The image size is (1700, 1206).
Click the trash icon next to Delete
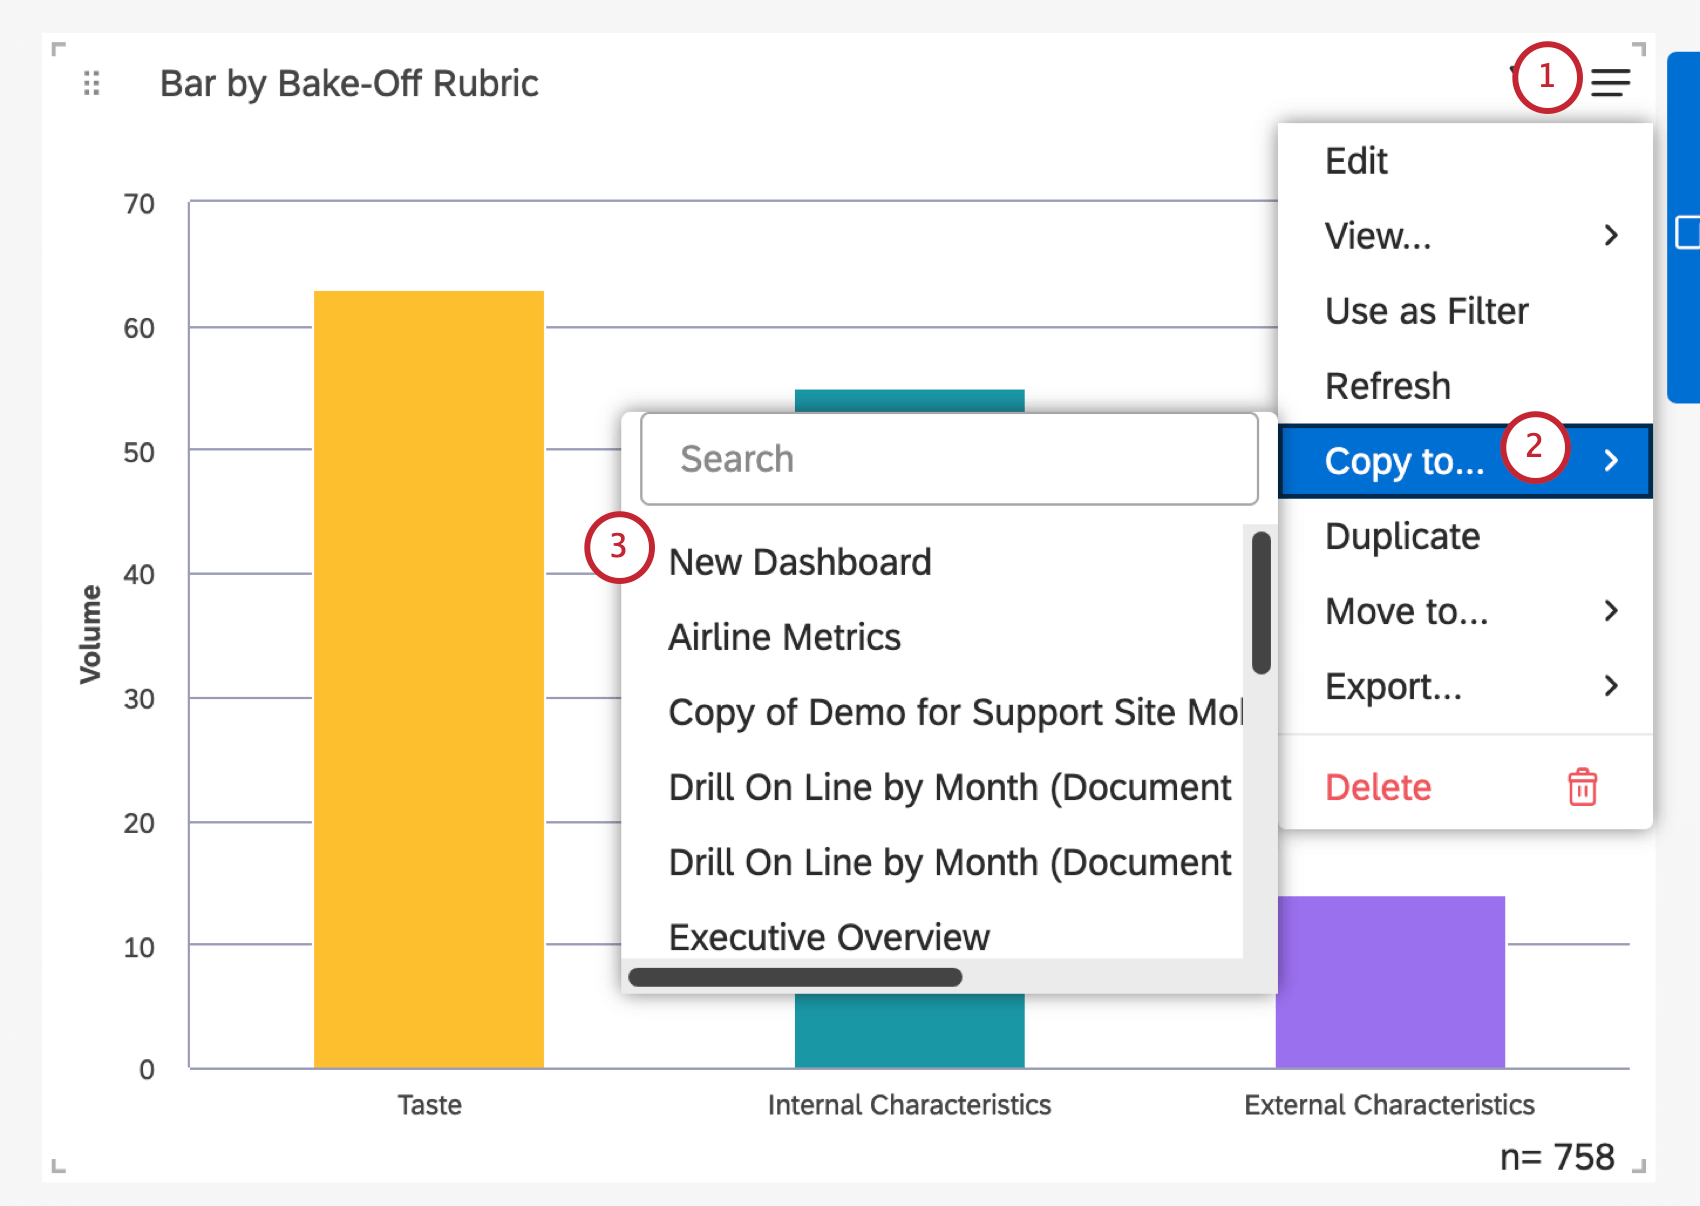pos(1582,787)
